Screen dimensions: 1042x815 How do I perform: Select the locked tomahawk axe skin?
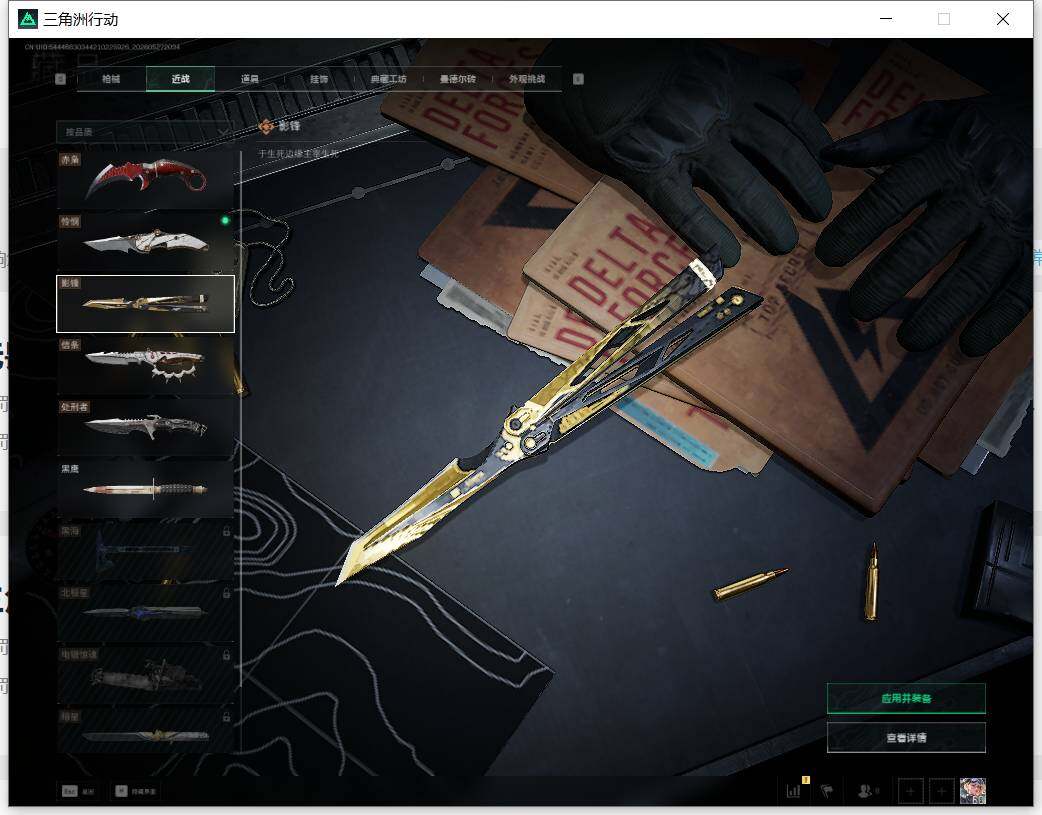(146, 550)
